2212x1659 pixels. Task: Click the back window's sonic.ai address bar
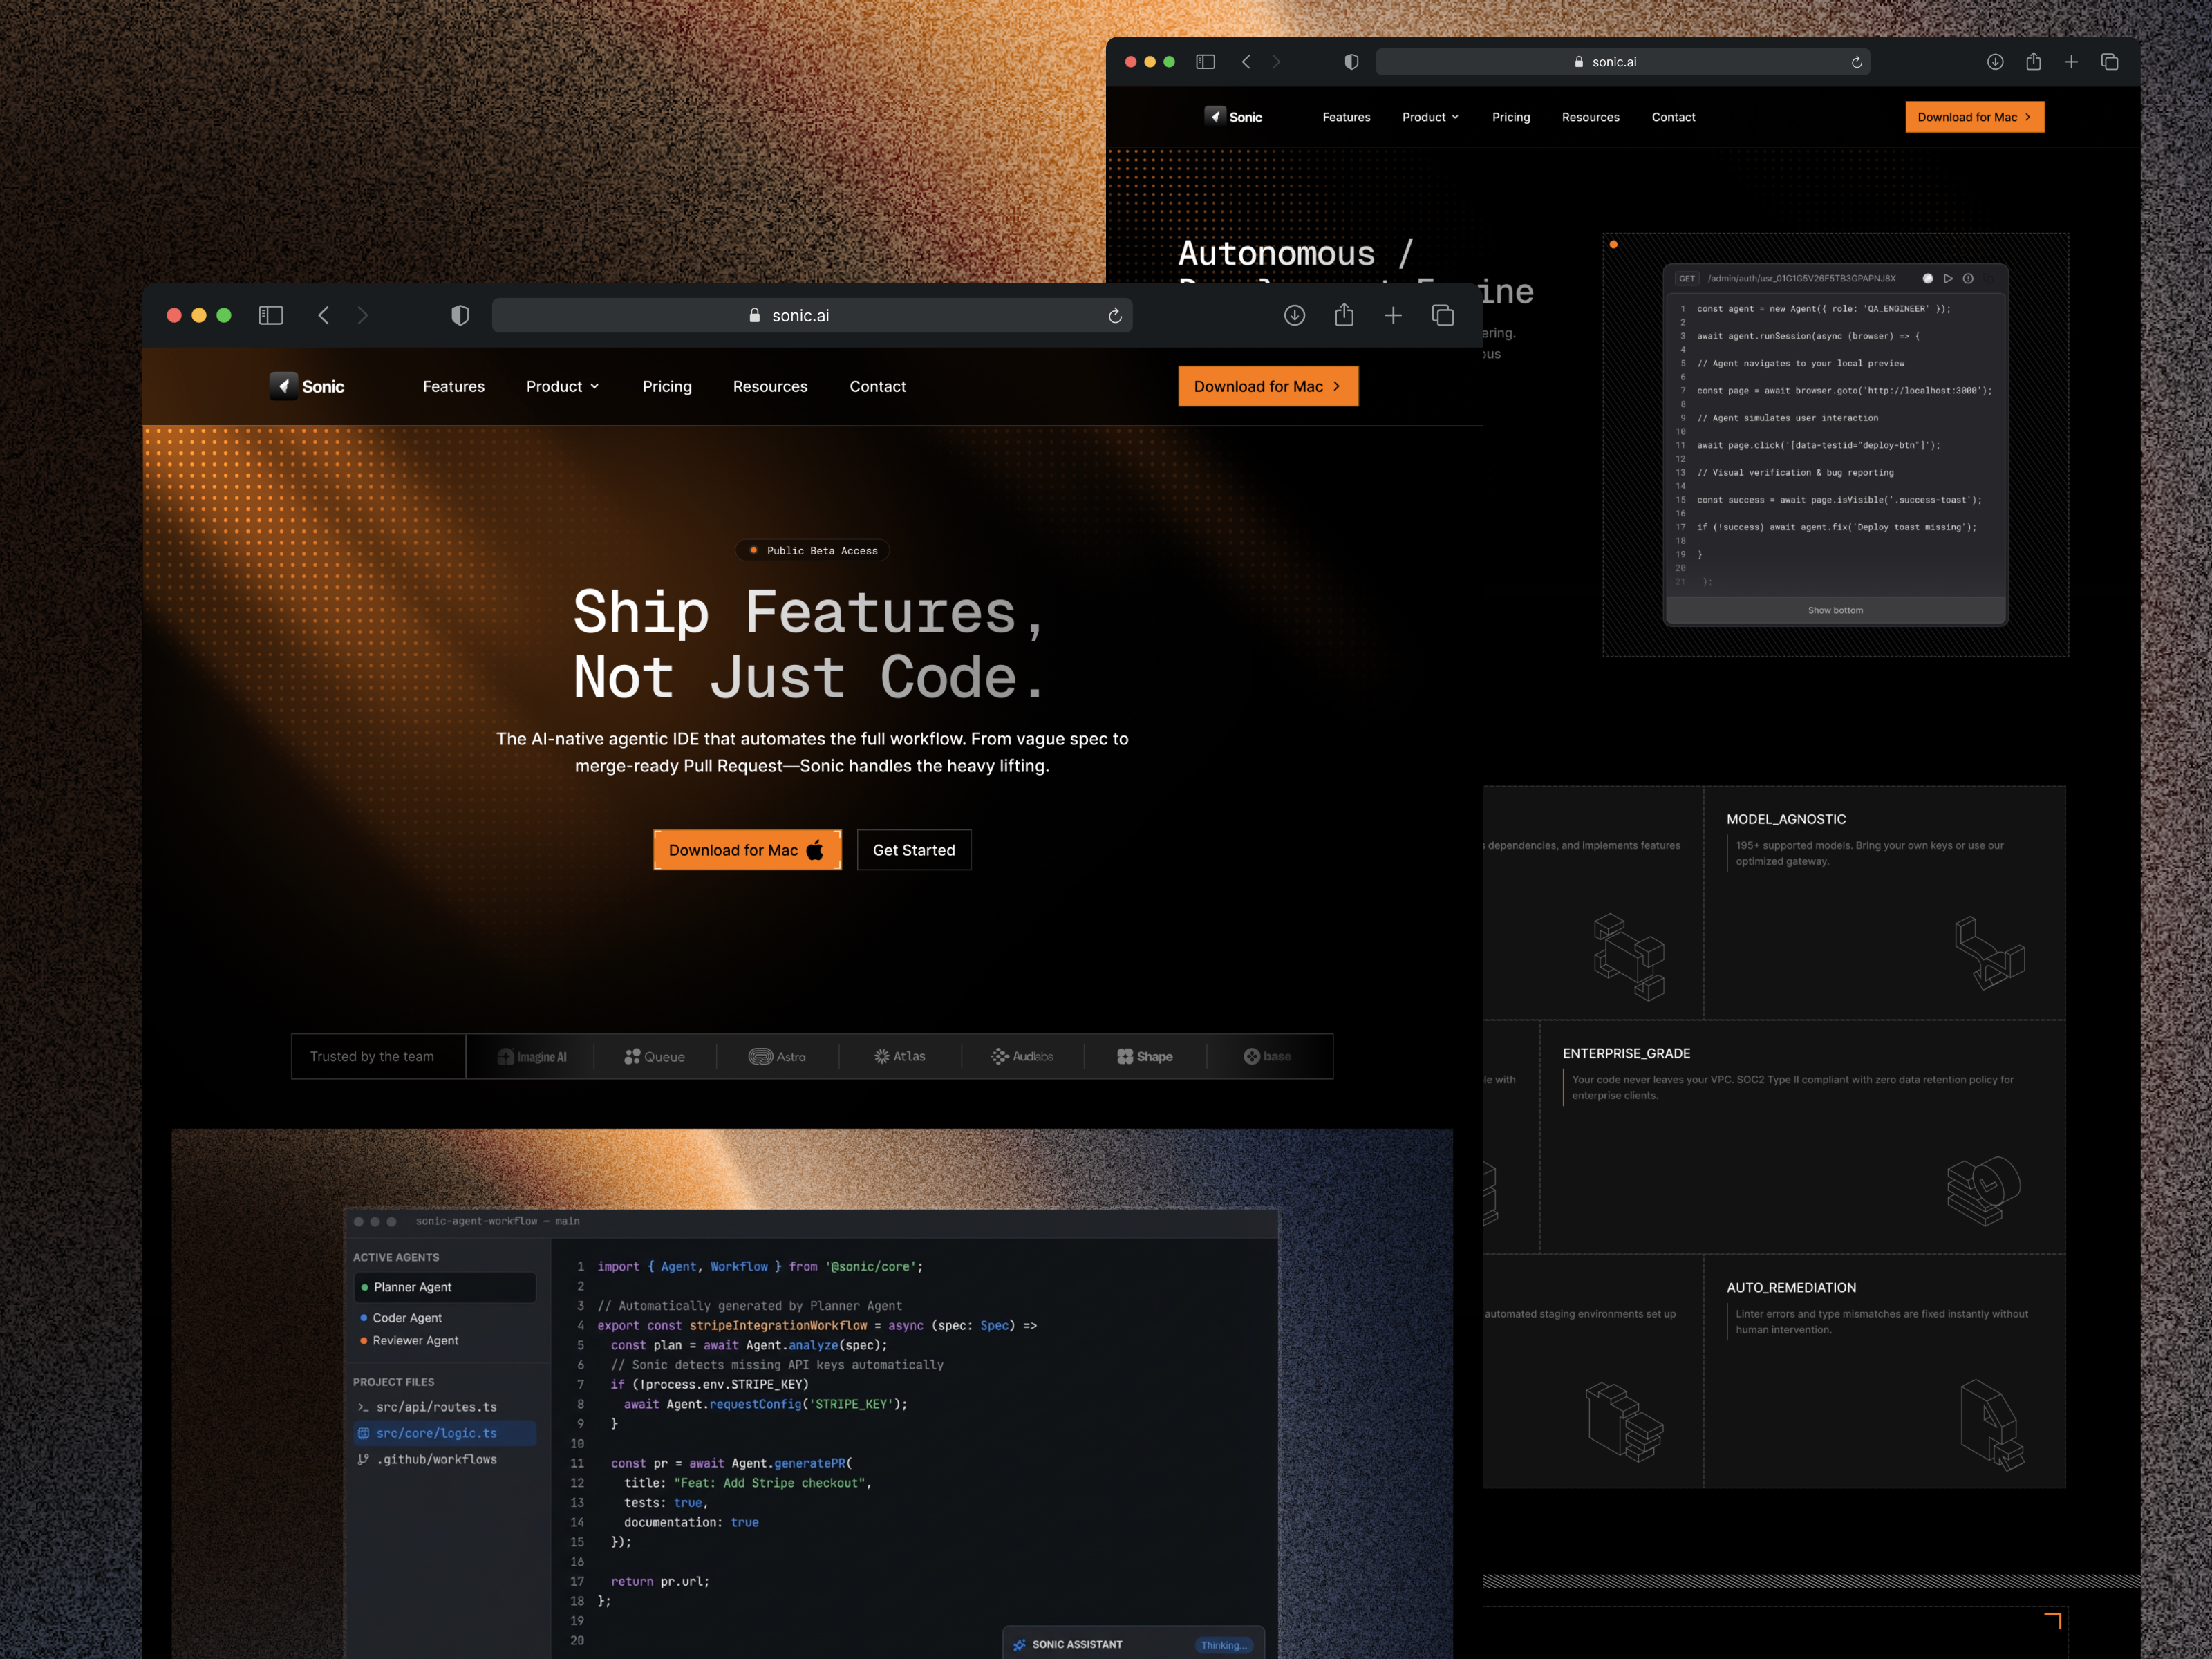tap(1623, 62)
